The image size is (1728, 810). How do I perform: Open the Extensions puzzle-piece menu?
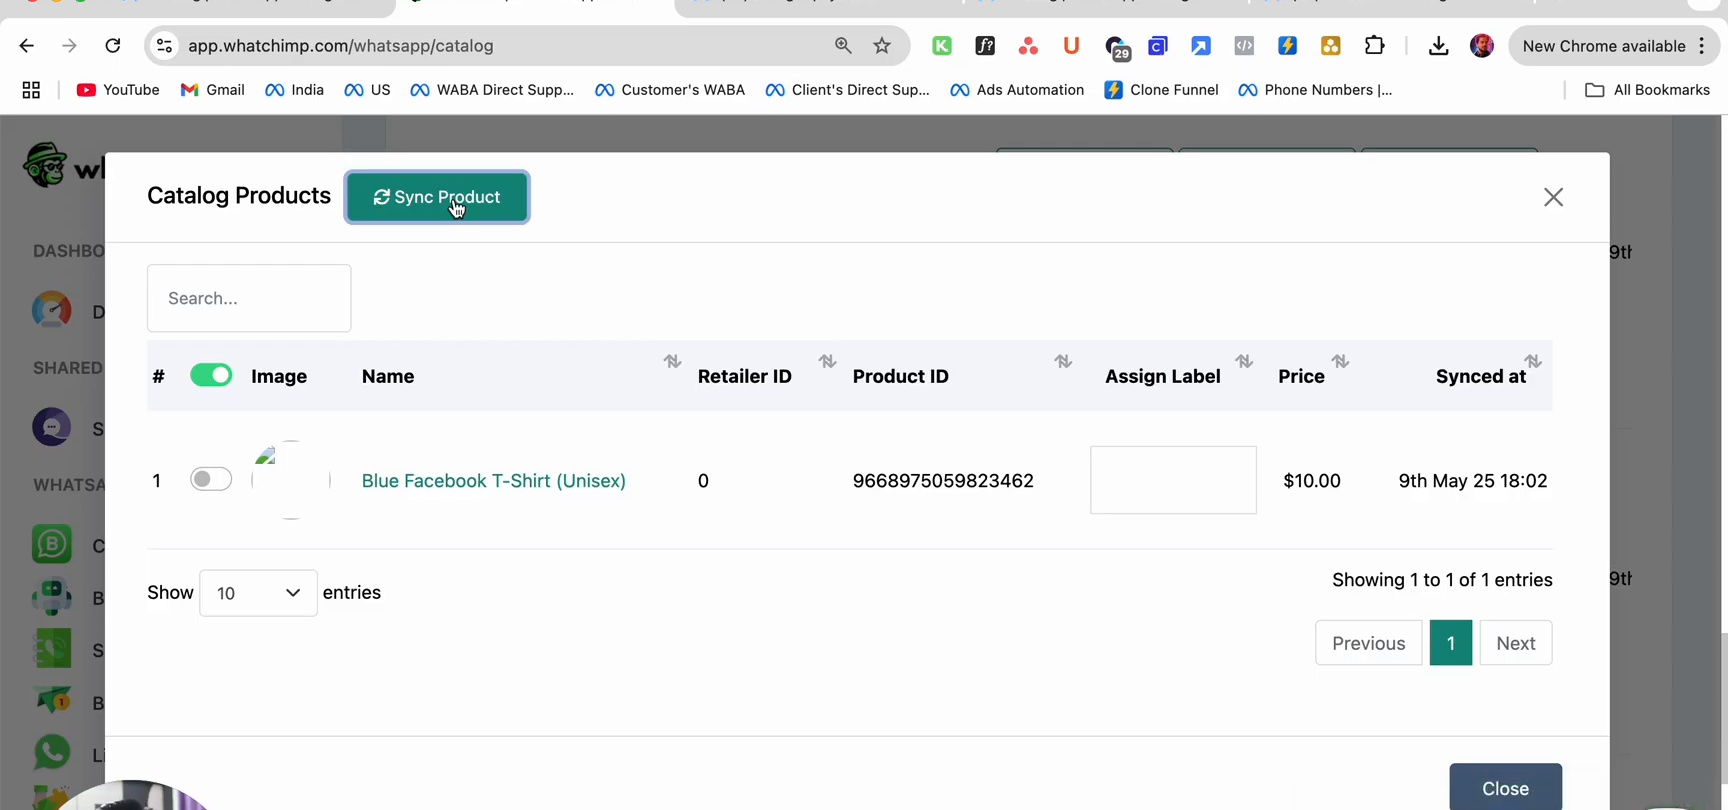[1375, 45]
